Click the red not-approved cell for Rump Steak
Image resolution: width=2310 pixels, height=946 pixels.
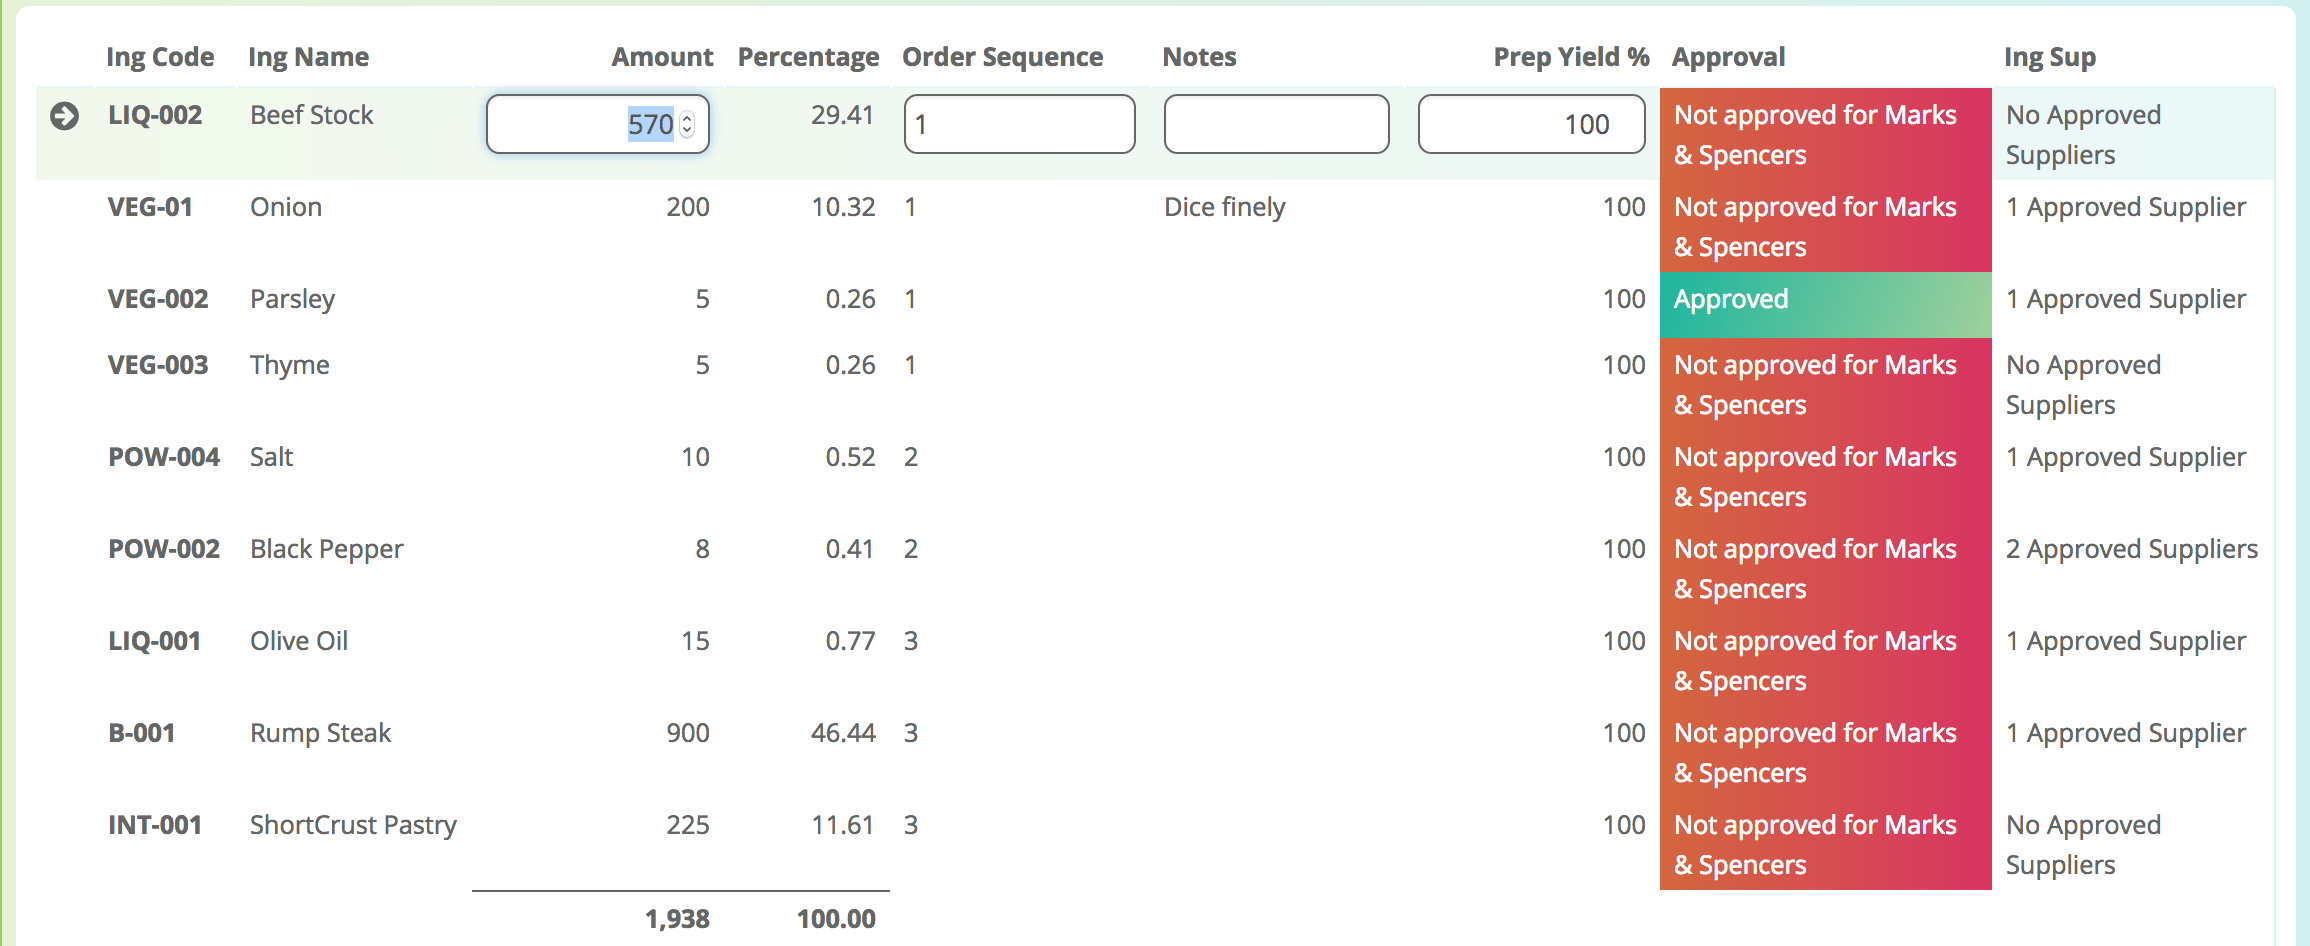click(x=1824, y=752)
